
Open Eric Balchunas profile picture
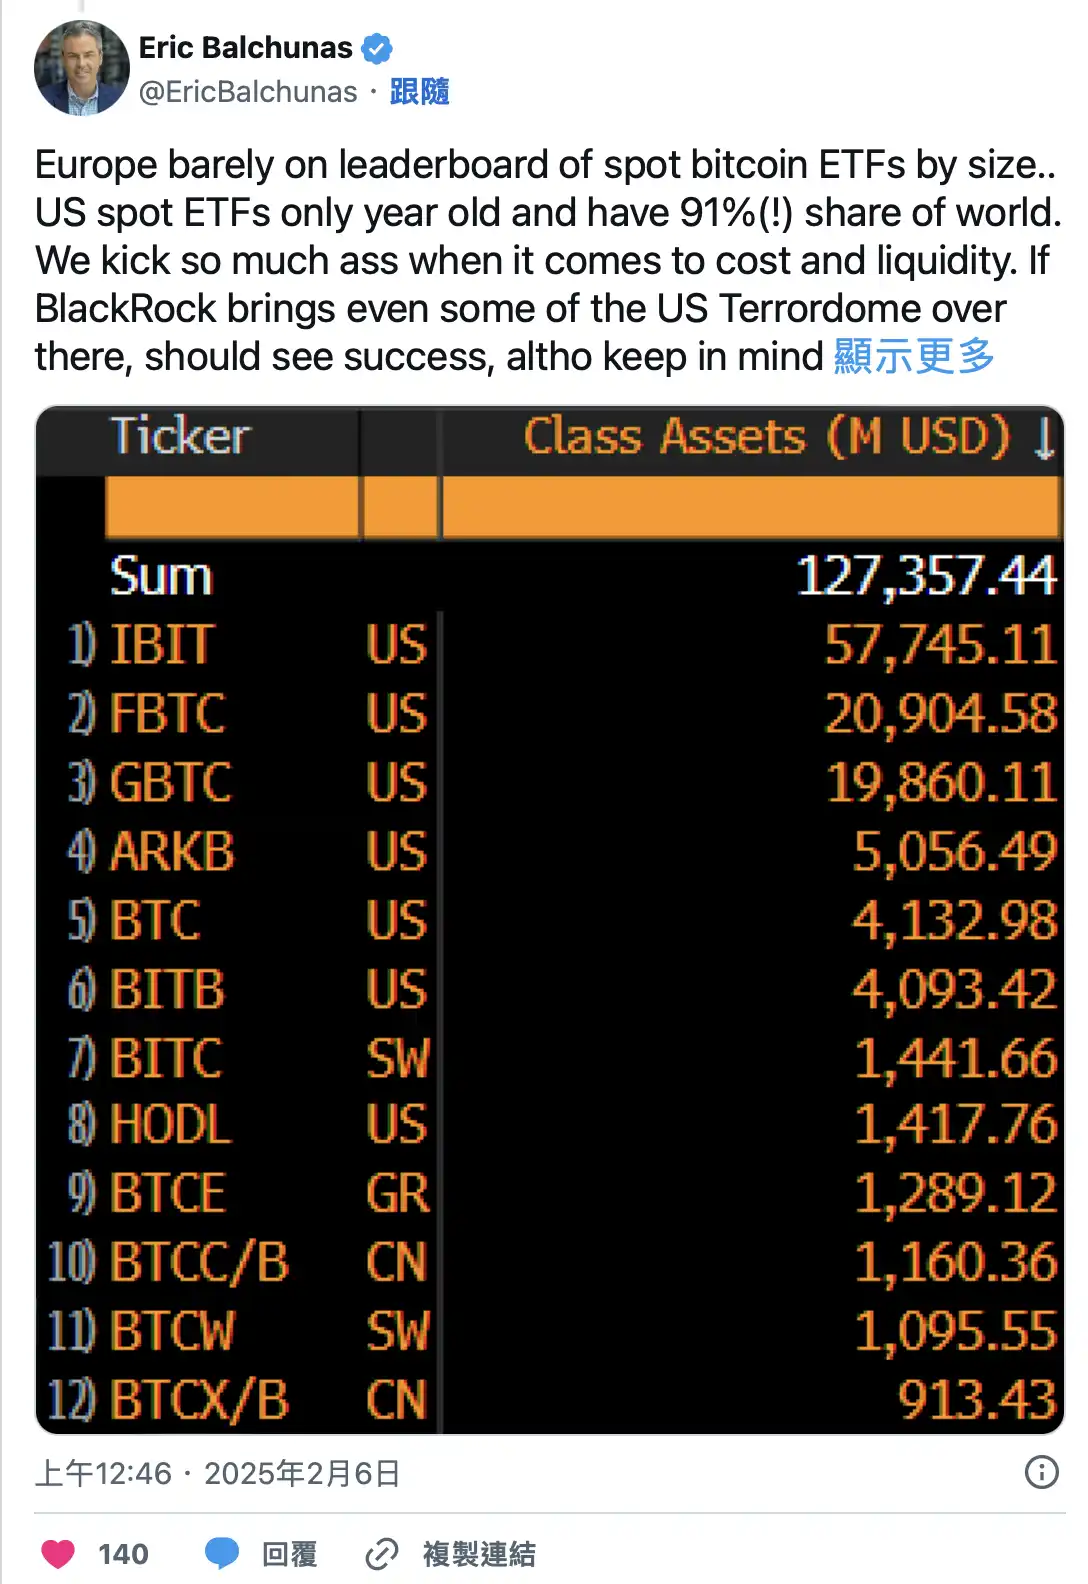coord(82,68)
